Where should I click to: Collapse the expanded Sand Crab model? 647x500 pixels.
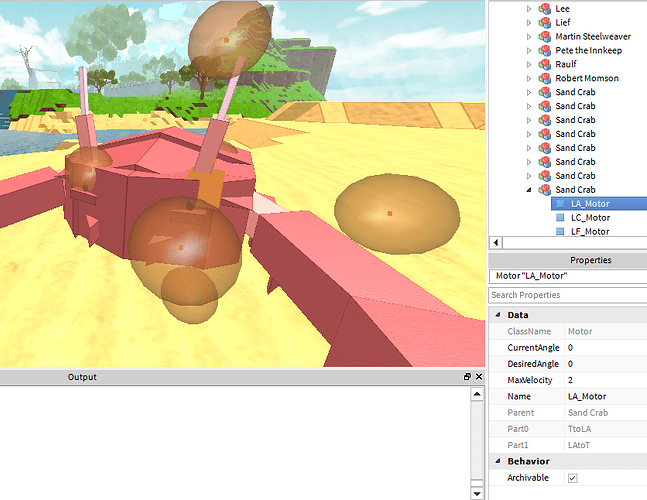(x=529, y=190)
